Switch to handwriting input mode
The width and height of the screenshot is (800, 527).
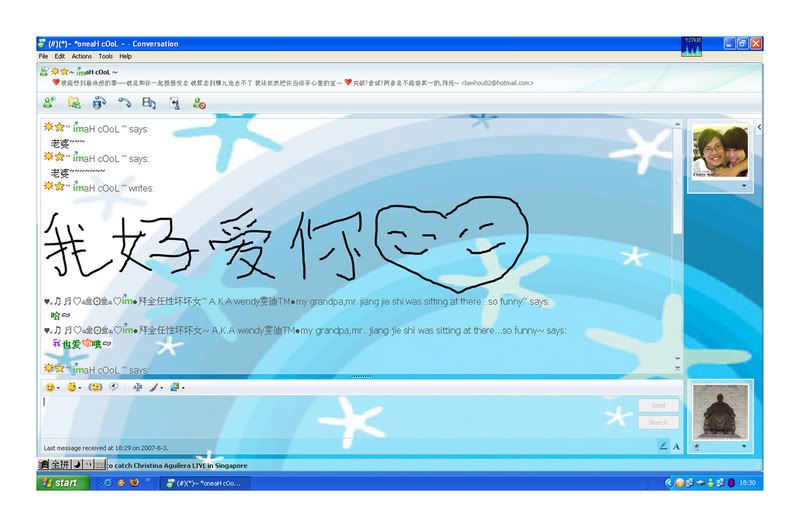tap(662, 446)
